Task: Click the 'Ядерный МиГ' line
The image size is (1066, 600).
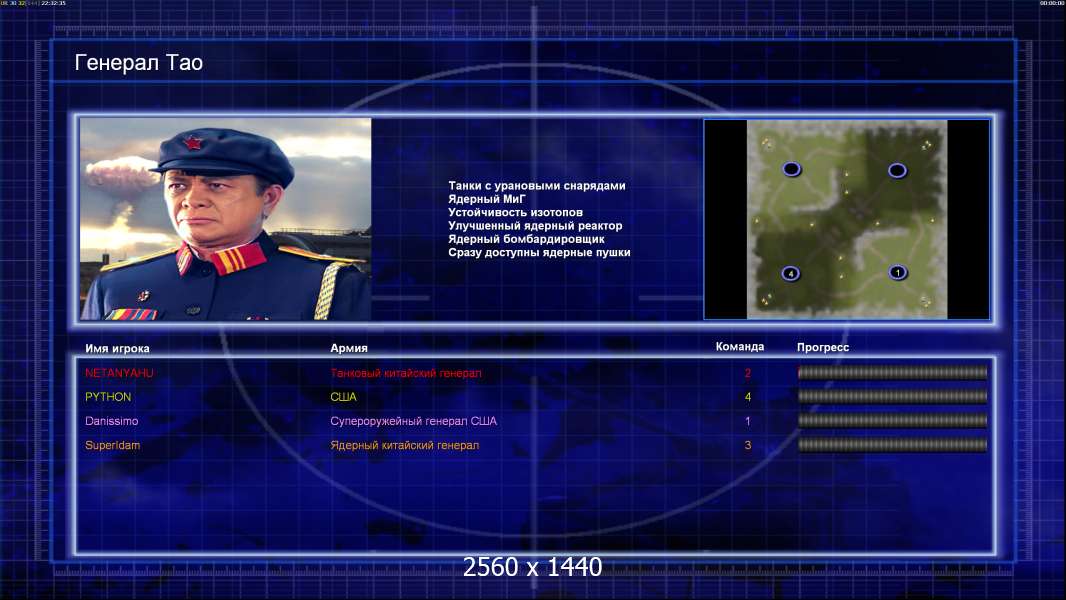Action: point(487,199)
